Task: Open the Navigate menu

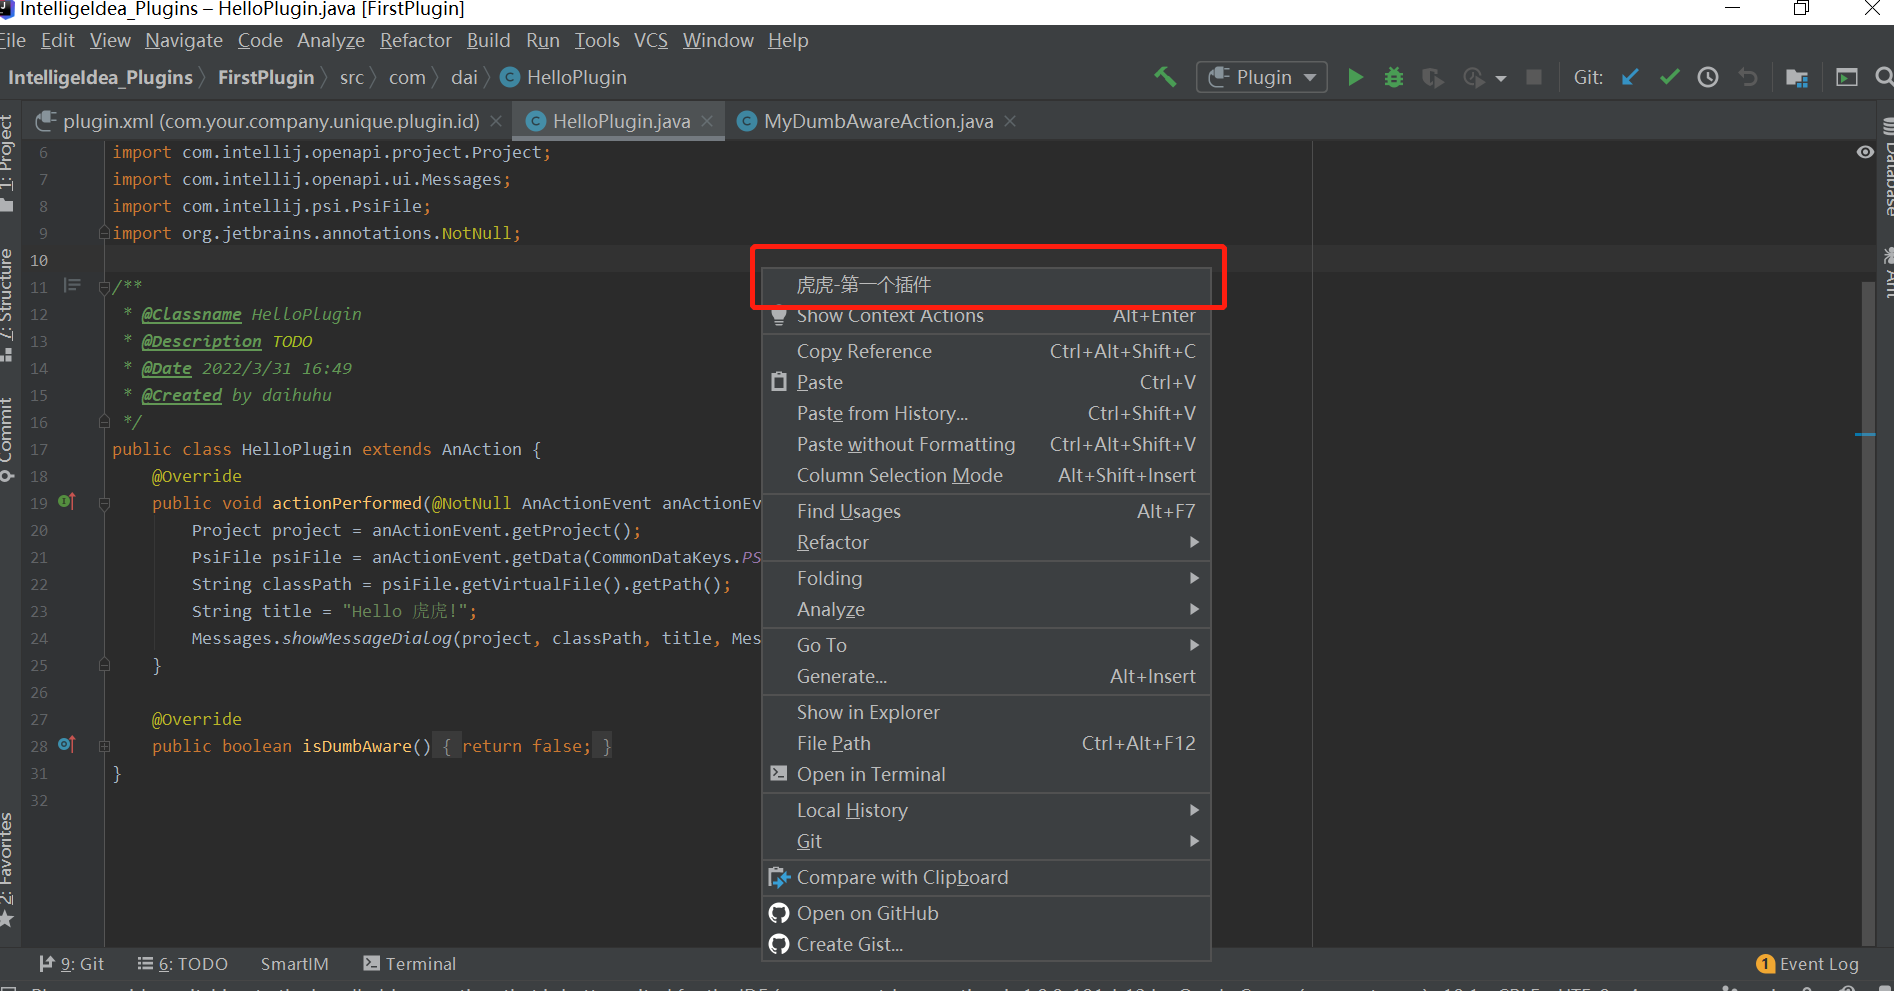Action: [183, 40]
